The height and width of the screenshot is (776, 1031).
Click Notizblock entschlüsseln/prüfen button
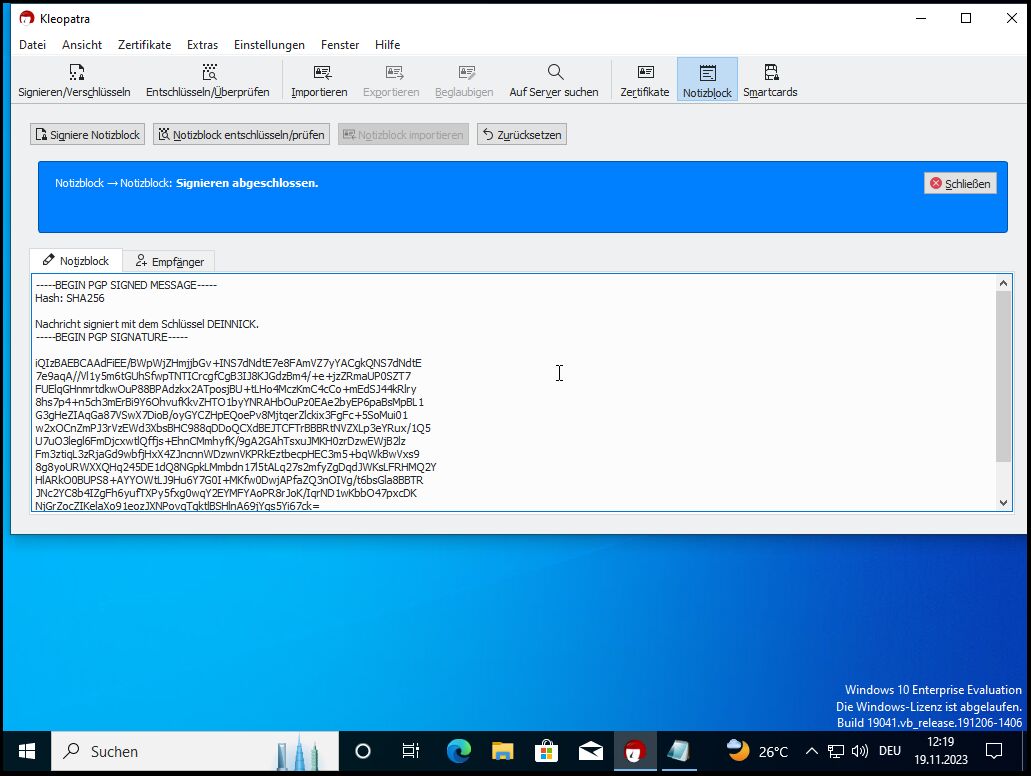(241, 135)
